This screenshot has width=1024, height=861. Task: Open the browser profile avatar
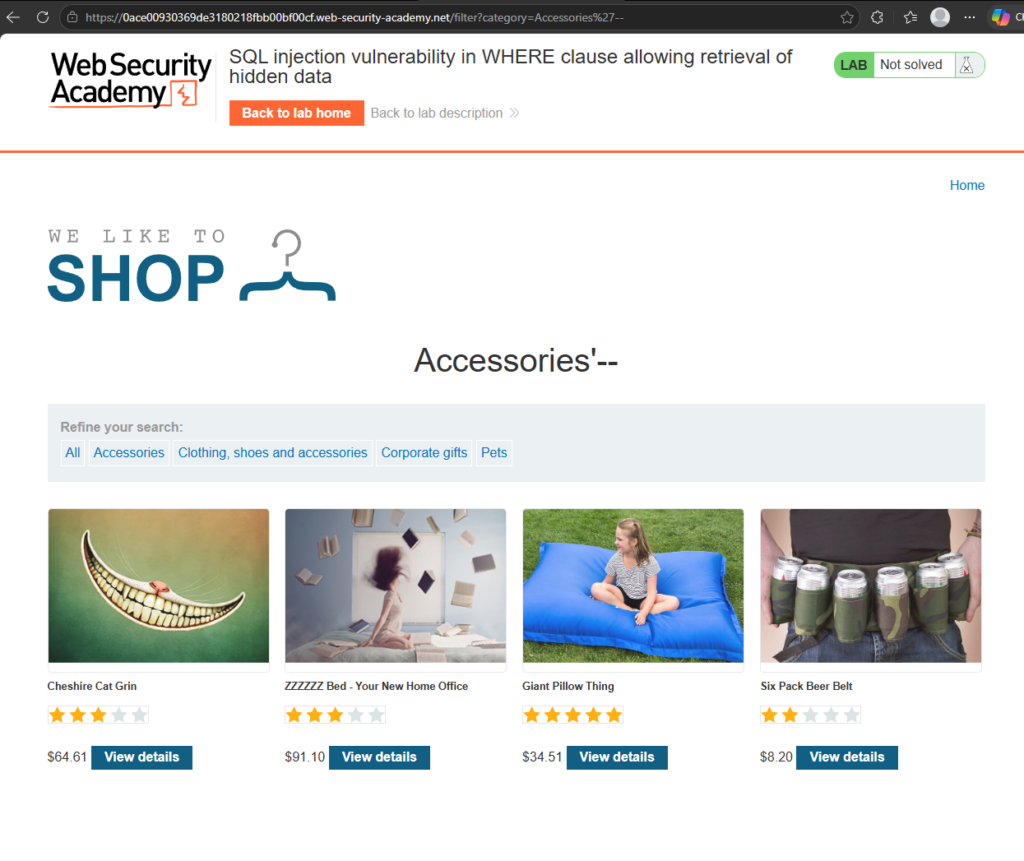(x=940, y=17)
